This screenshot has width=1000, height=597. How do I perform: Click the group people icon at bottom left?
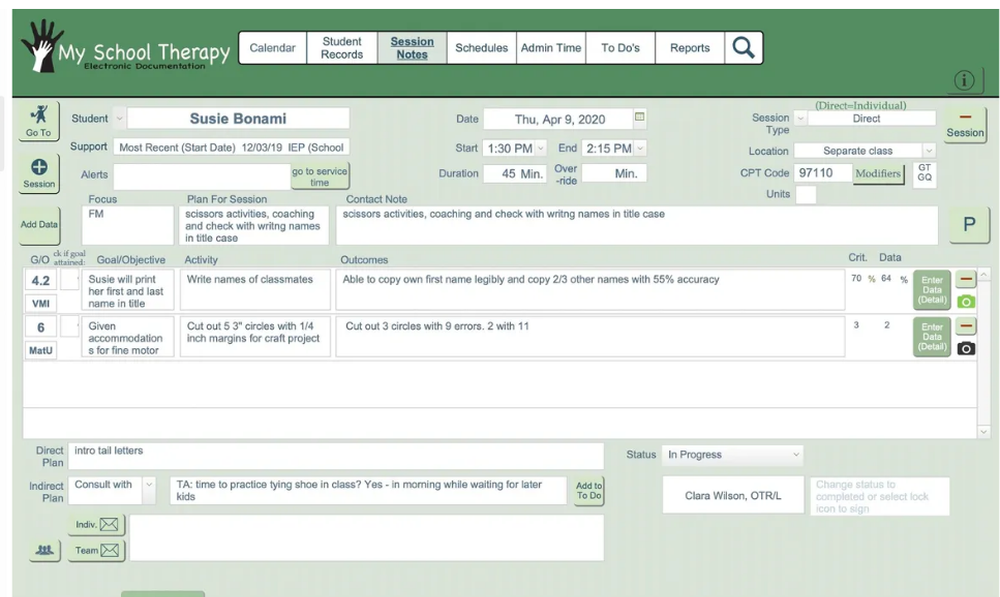coord(45,550)
